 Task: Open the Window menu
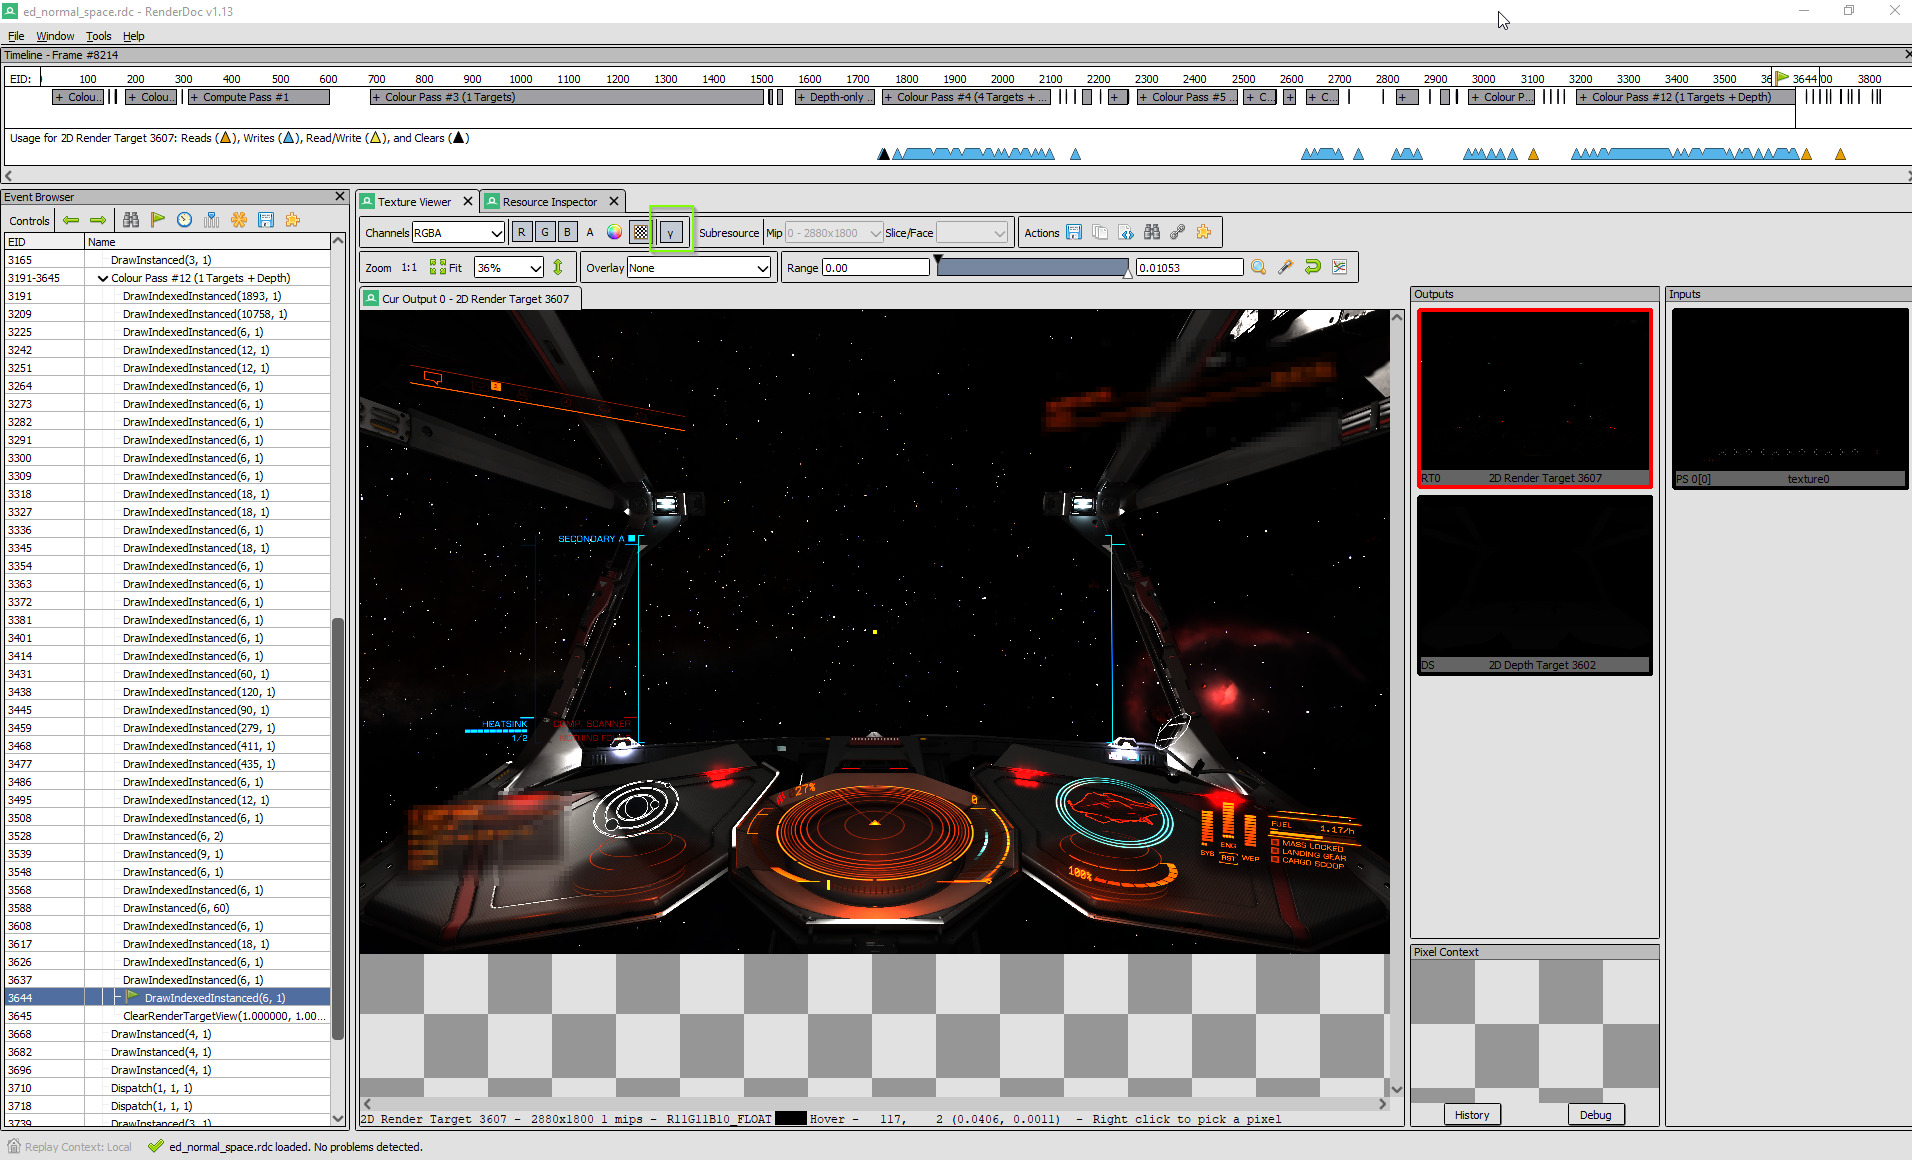pyautogui.click(x=55, y=36)
